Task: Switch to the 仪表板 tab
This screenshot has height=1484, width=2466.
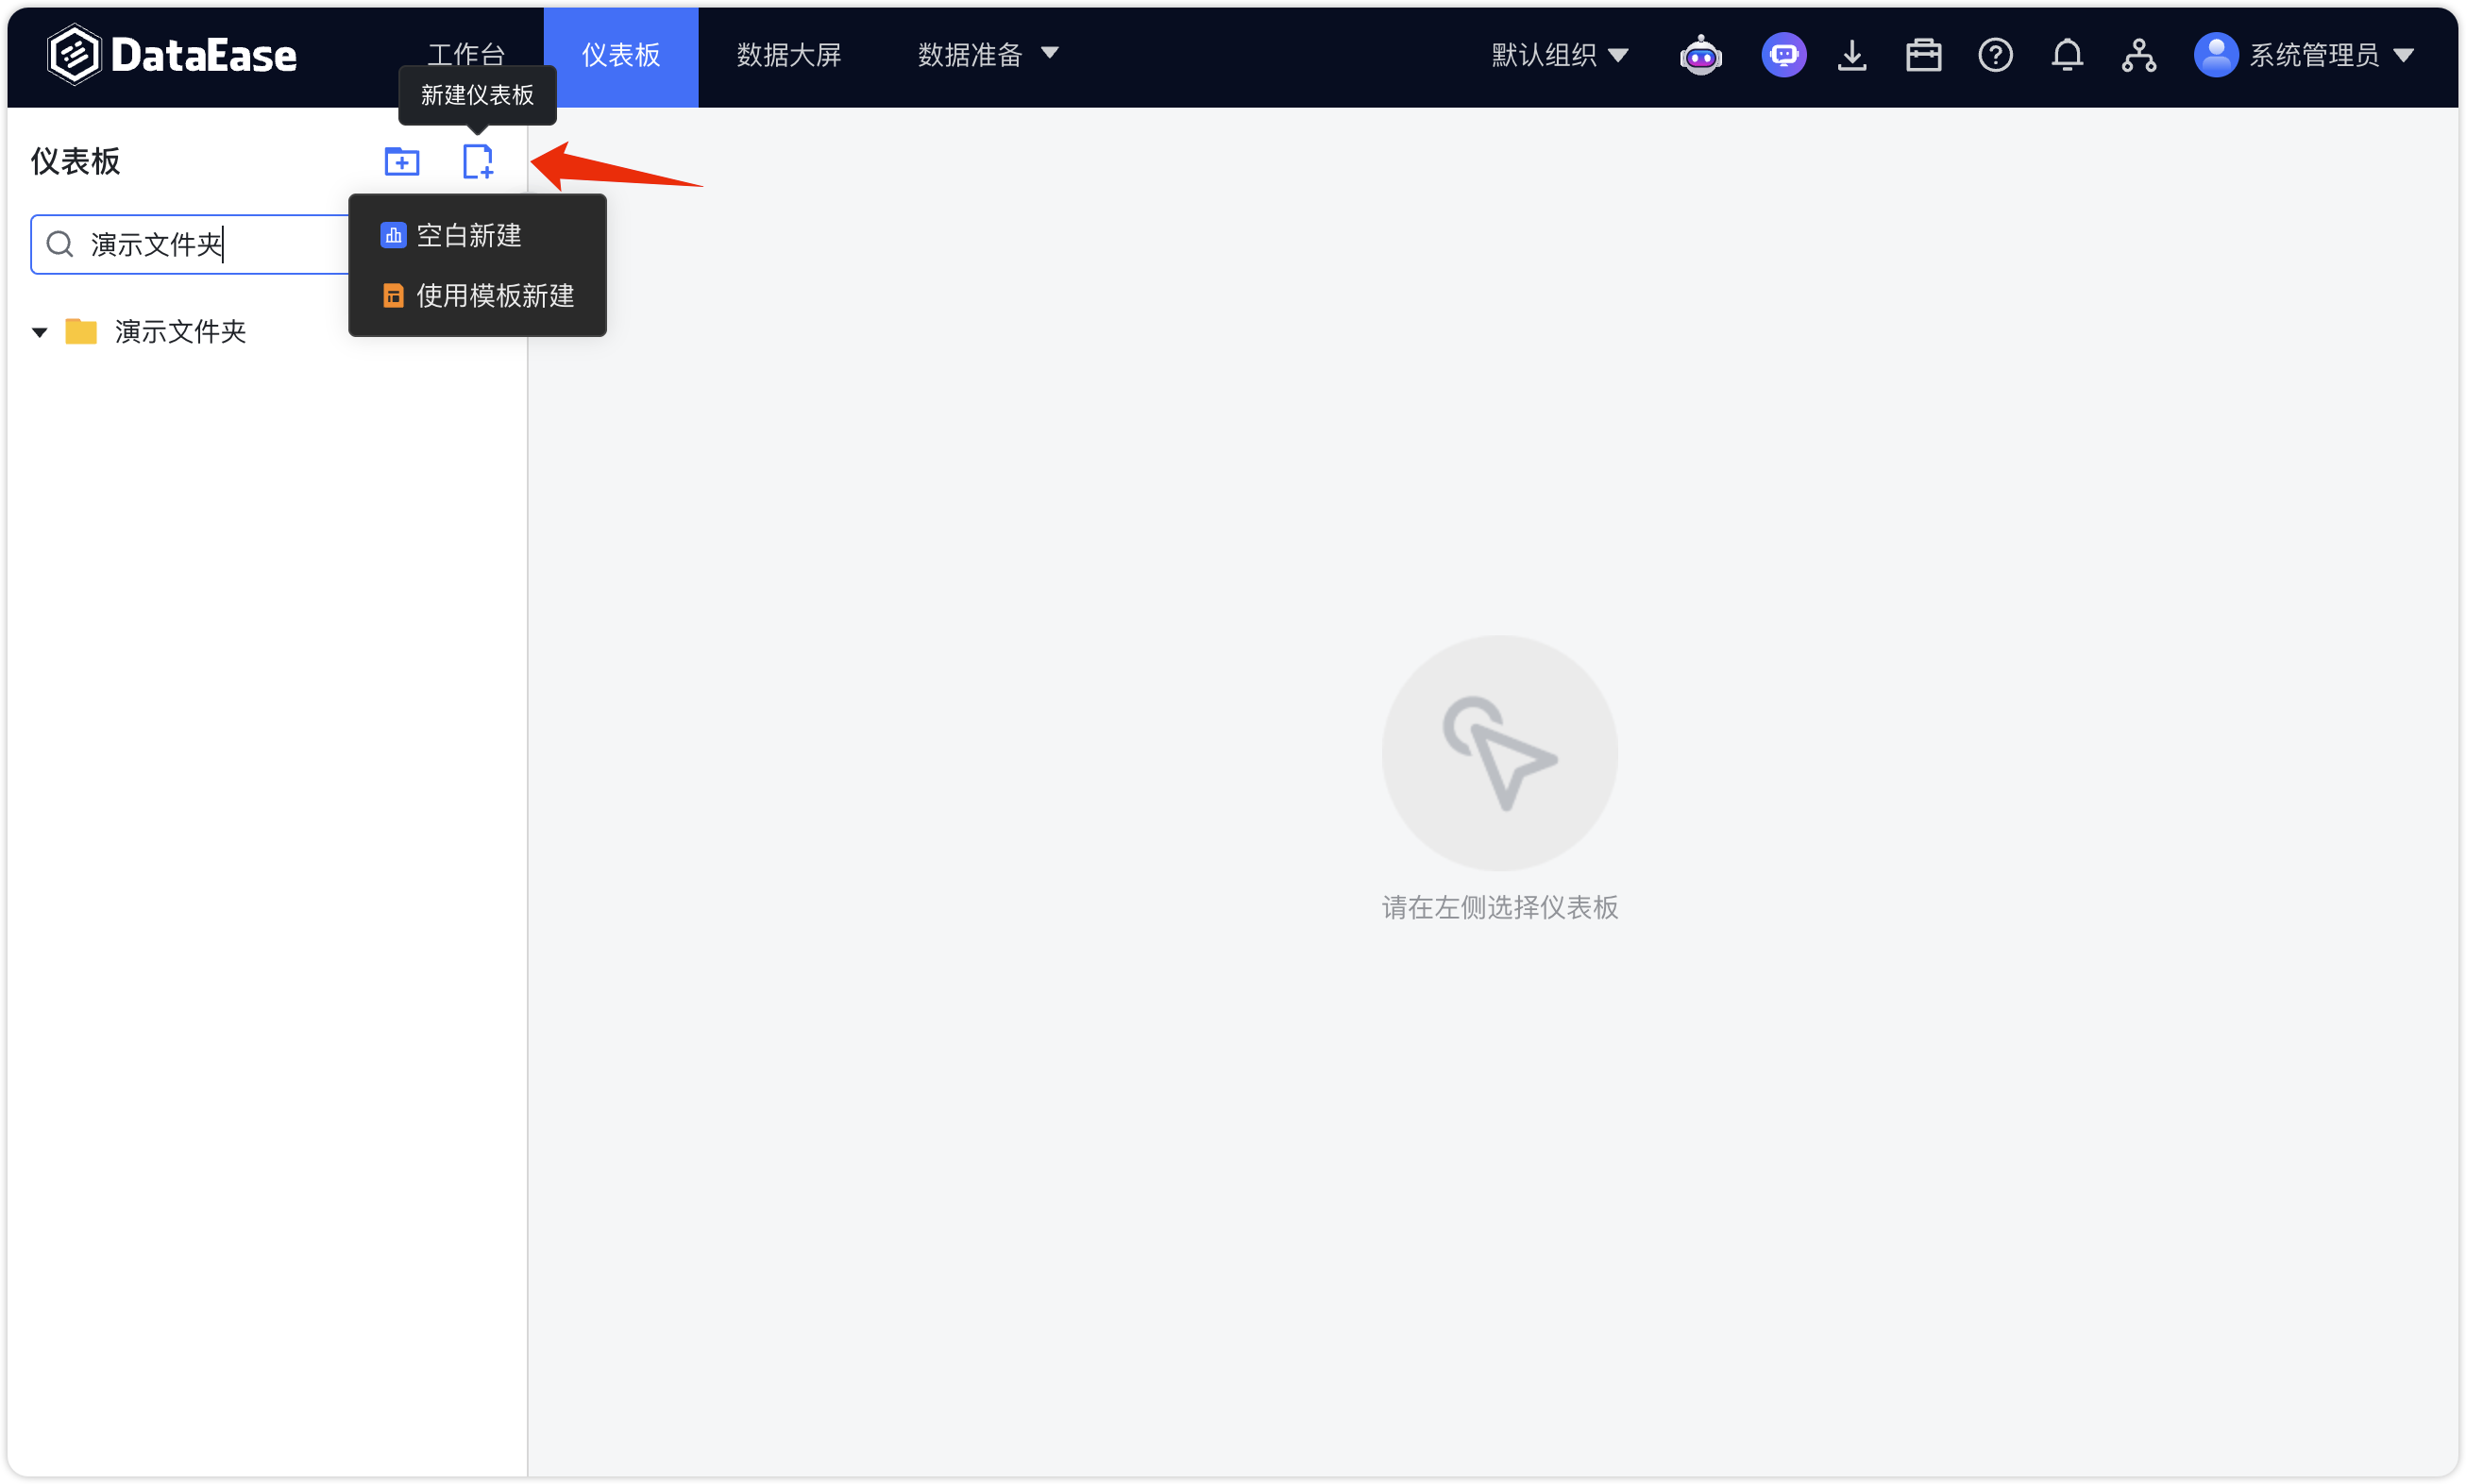Action: coord(621,55)
